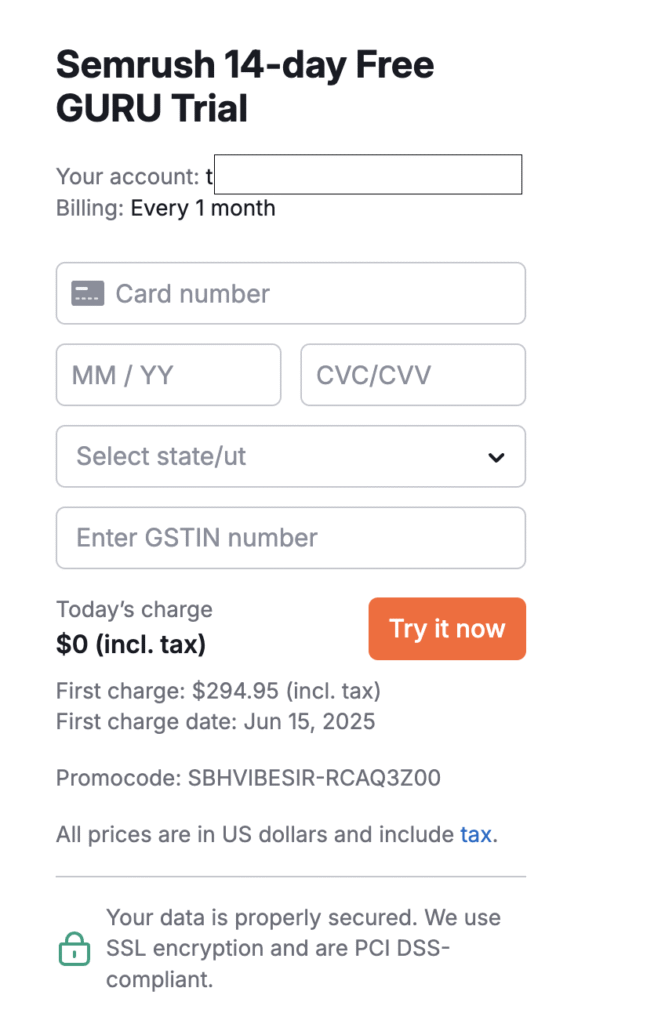Click the green lock security icon
This screenshot has height=1024, width=665.
[x=74, y=948]
